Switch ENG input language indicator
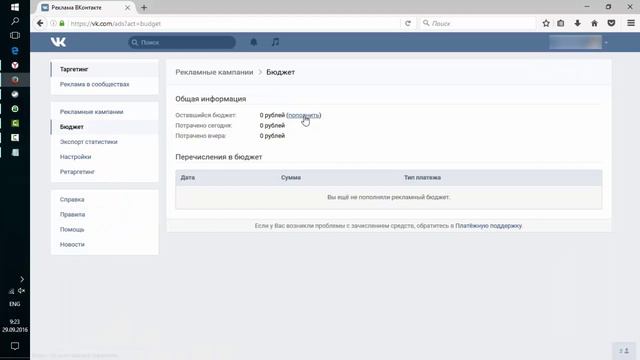The image size is (640, 360). click(15, 304)
